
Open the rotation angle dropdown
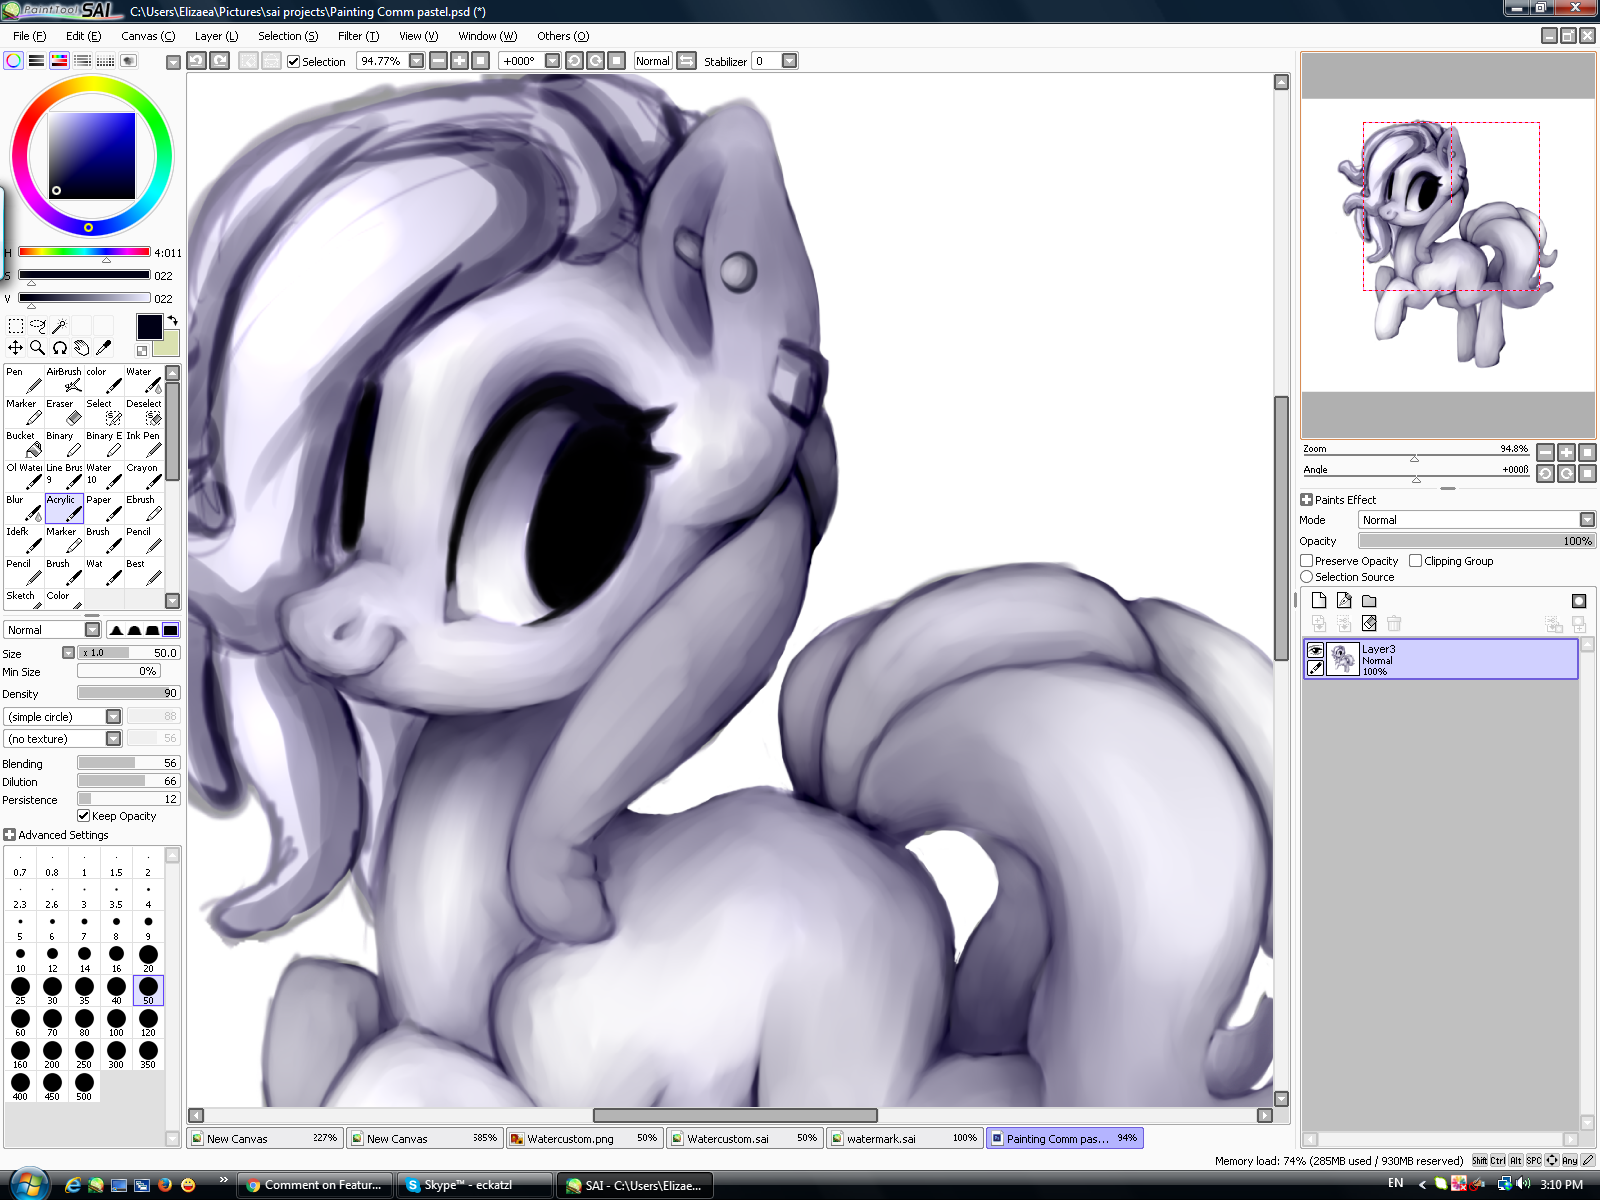point(553,61)
